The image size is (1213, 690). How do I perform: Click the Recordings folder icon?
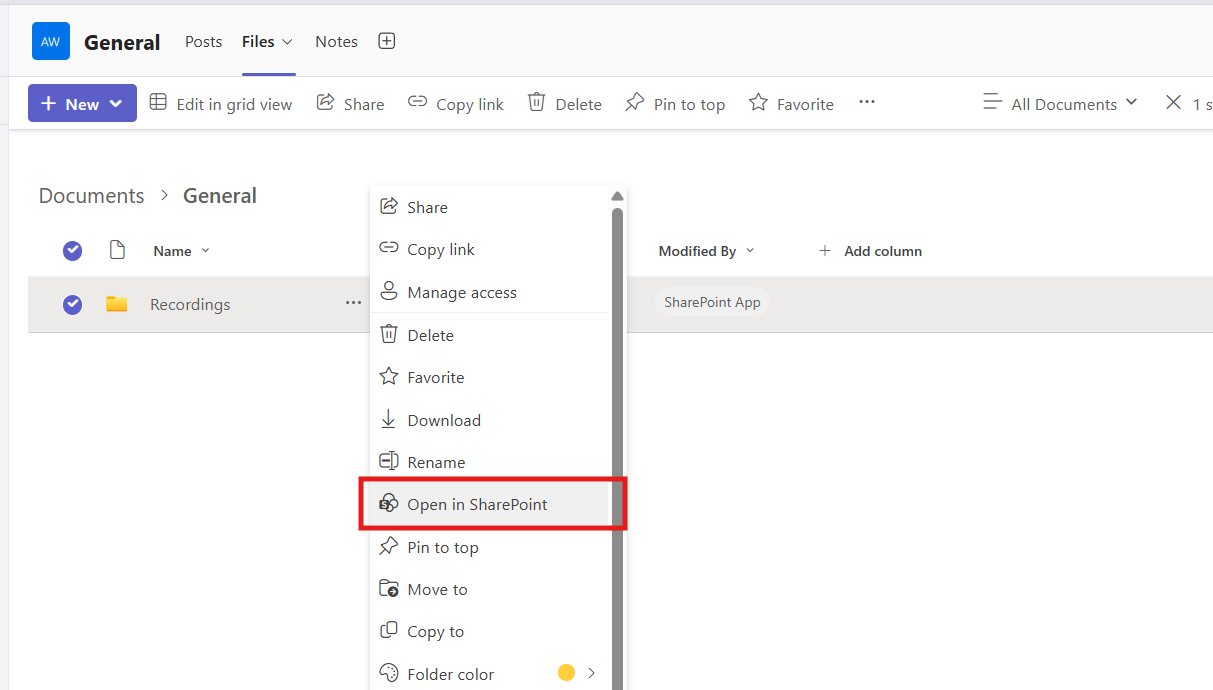[117, 304]
